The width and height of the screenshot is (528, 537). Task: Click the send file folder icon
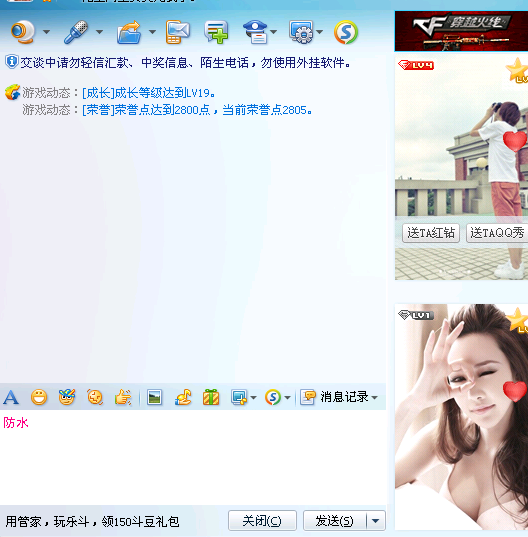(129, 32)
